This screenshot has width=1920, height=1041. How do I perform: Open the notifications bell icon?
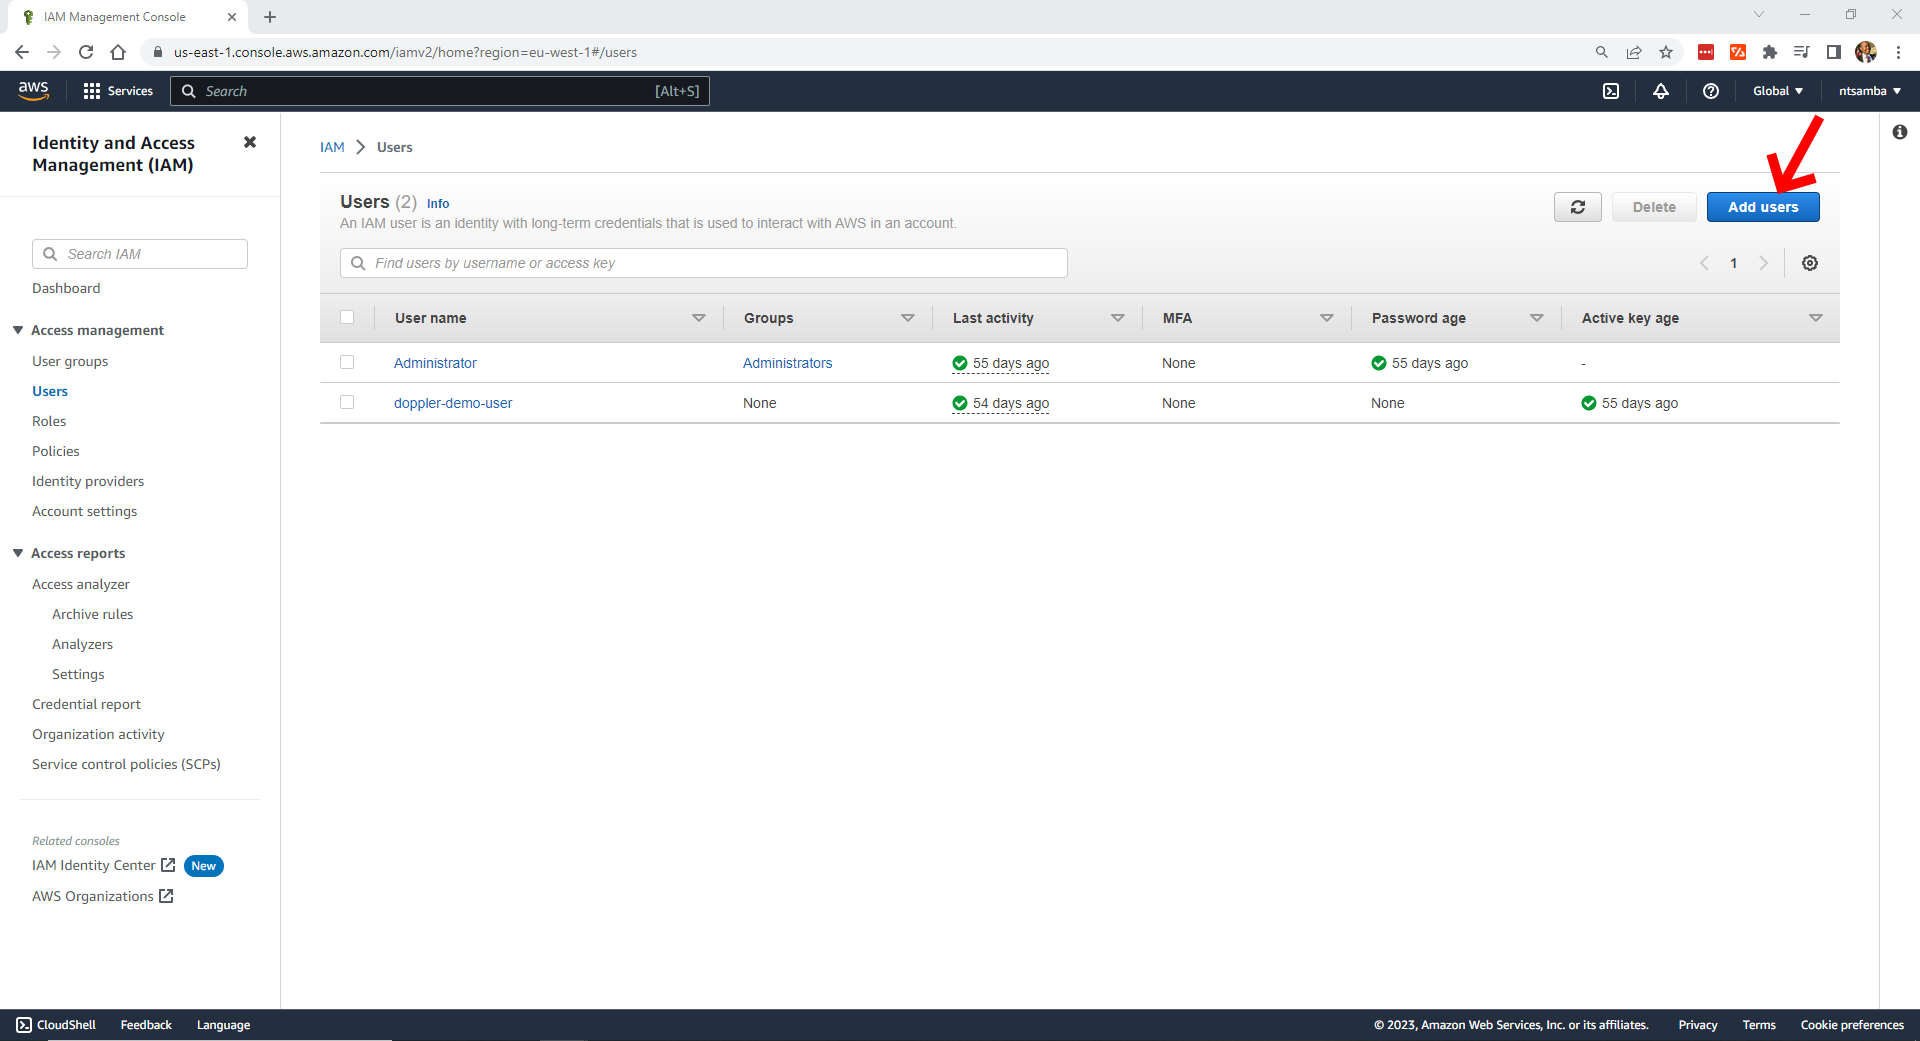click(1661, 91)
